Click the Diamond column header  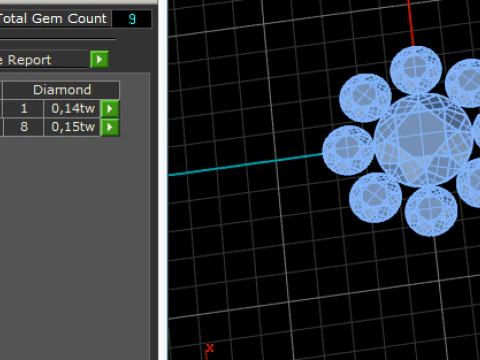coord(62,90)
